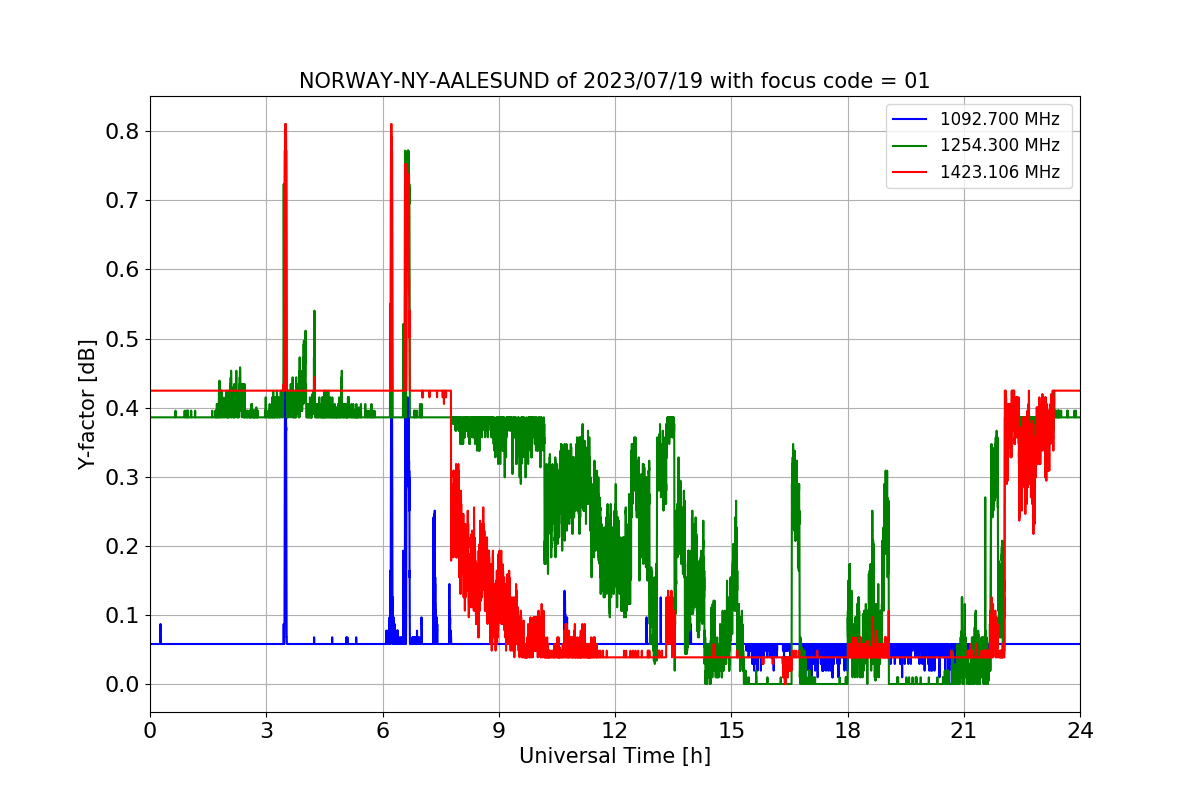1200x800 pixels.
Task: Click the Universal Time [h] axis label
Action: pos(615,757)
